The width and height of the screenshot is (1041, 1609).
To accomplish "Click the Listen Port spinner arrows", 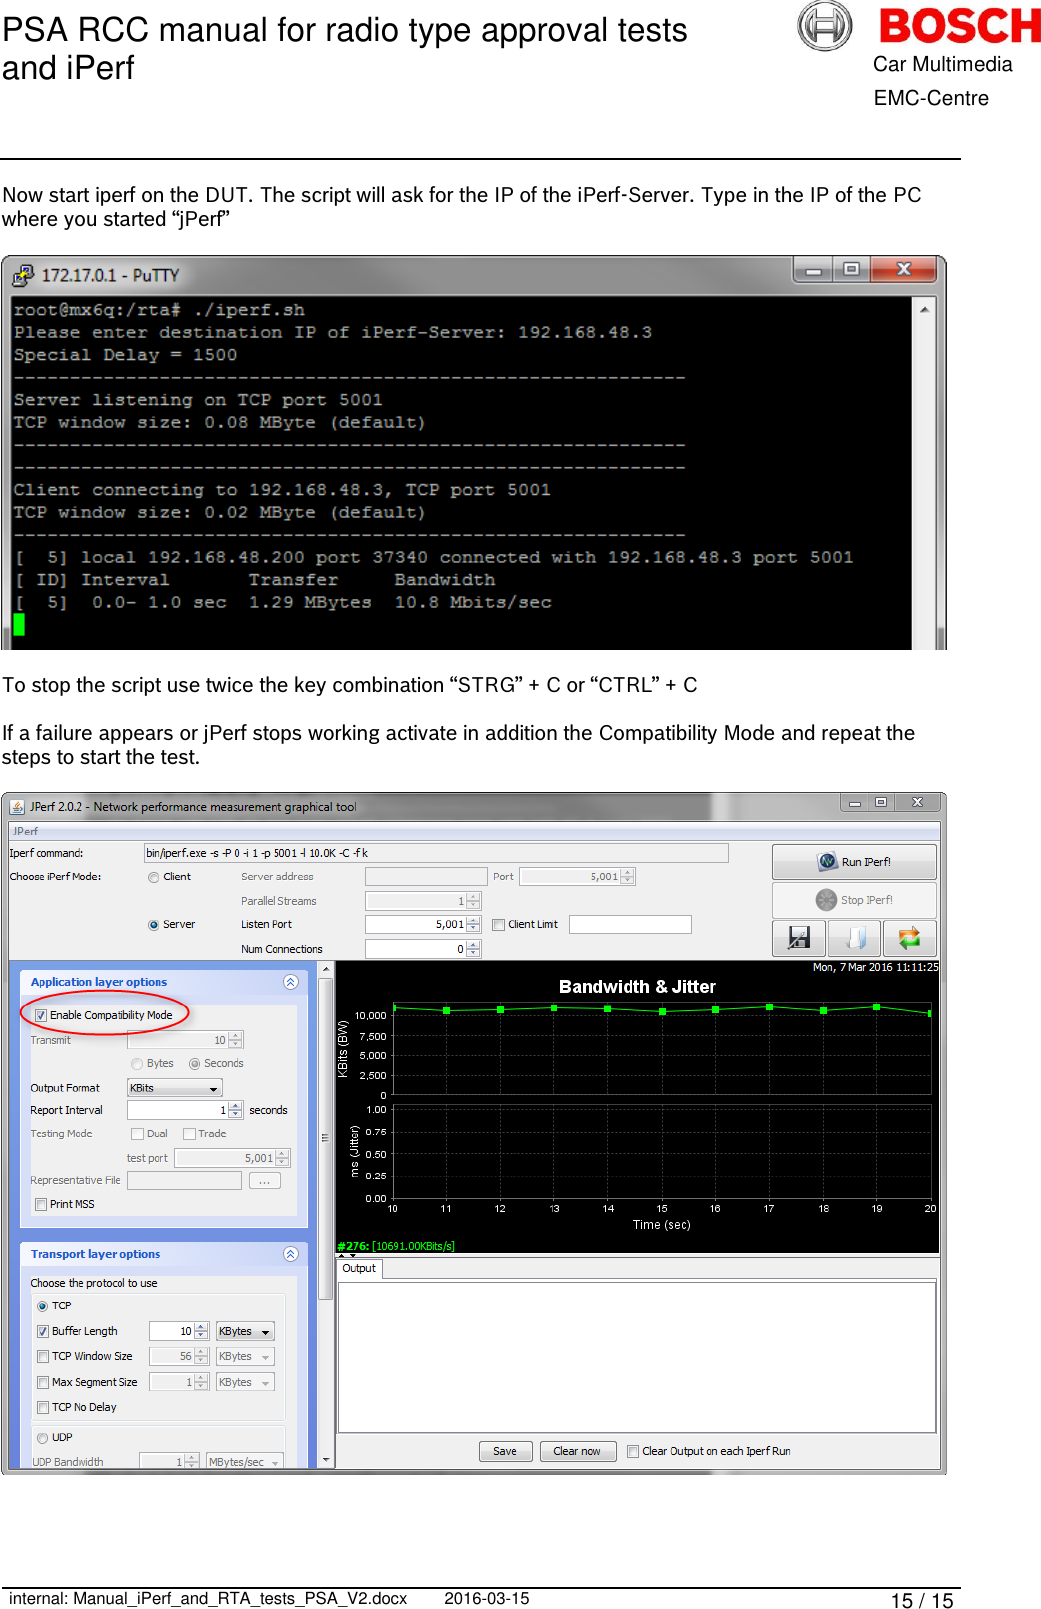I will pyautogui.click(x=474, y=925).
